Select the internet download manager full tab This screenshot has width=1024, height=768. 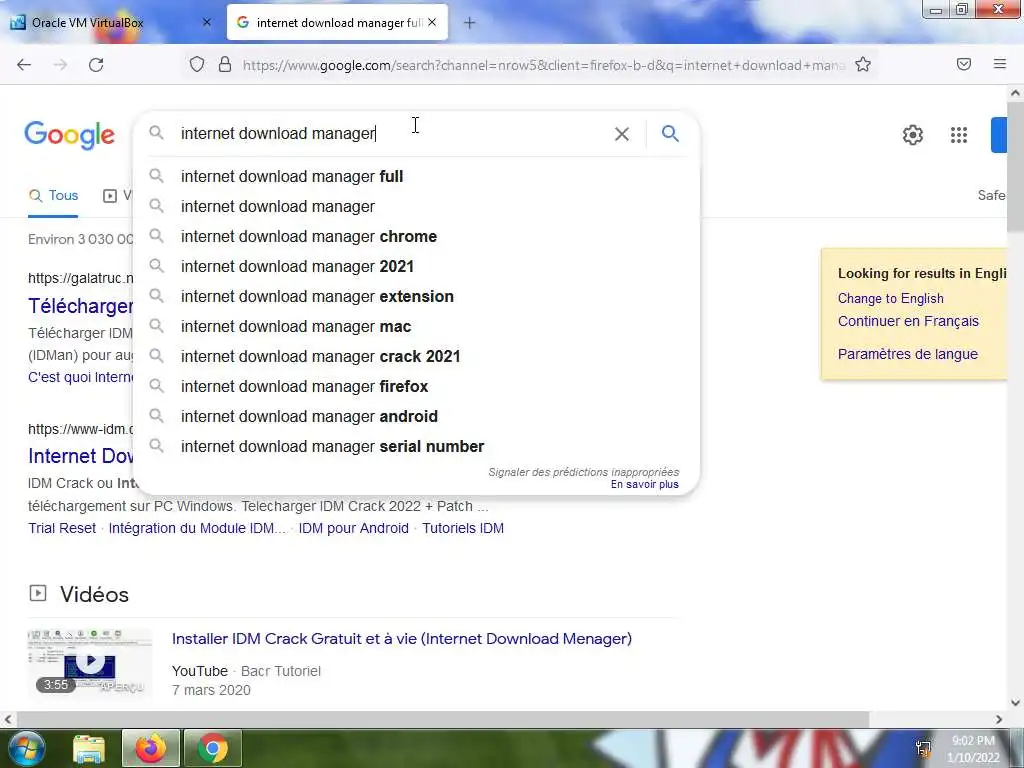click(338, 22)
